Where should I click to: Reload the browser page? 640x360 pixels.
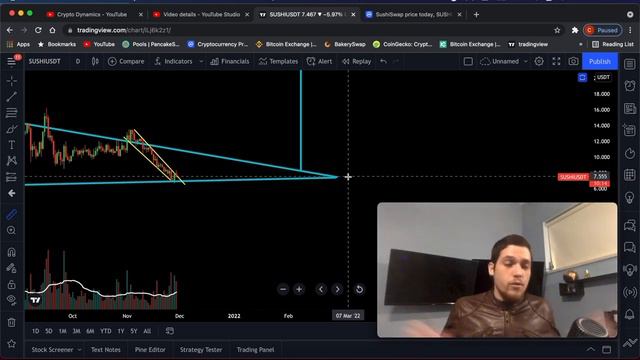[38, 30]
